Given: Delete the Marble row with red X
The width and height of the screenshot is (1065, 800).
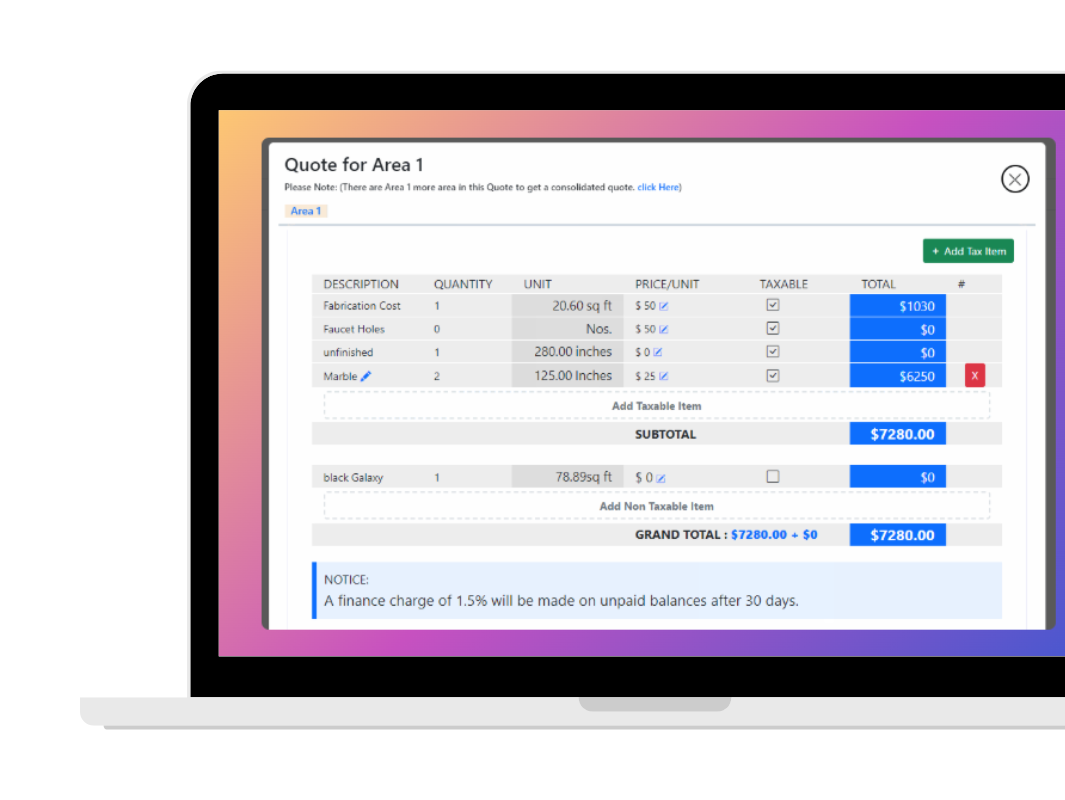Looking at the screenshot, I should point(975,375).
